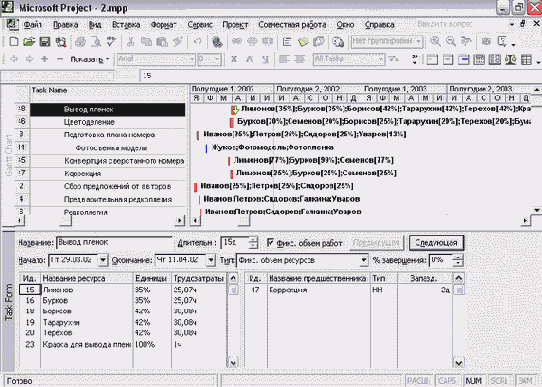Open the 'Сервис' menu
The image size is (542, 387).
tap(200, 25)
